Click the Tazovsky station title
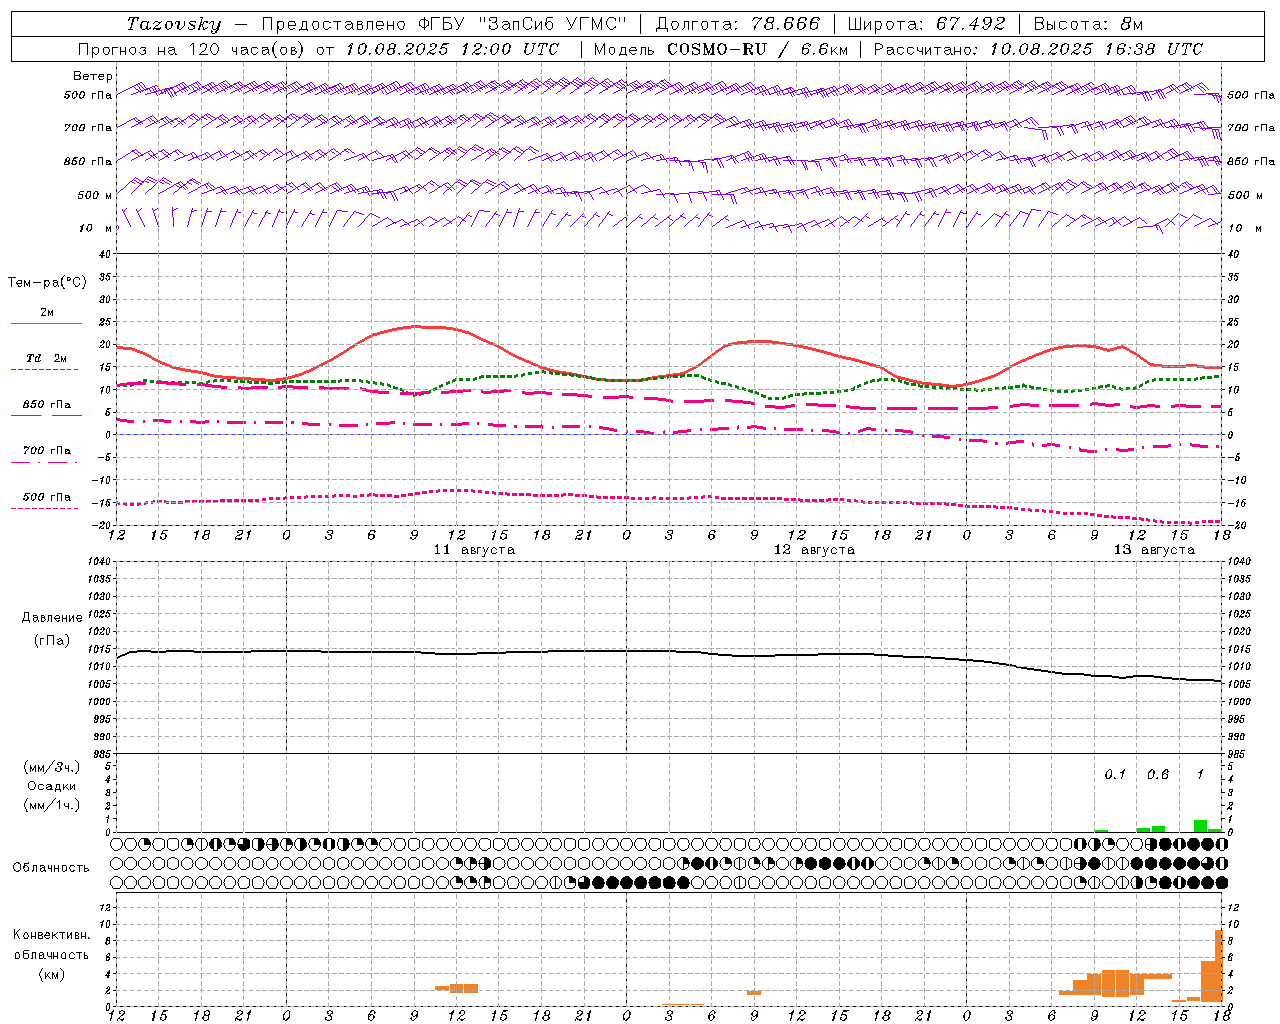 174,24
